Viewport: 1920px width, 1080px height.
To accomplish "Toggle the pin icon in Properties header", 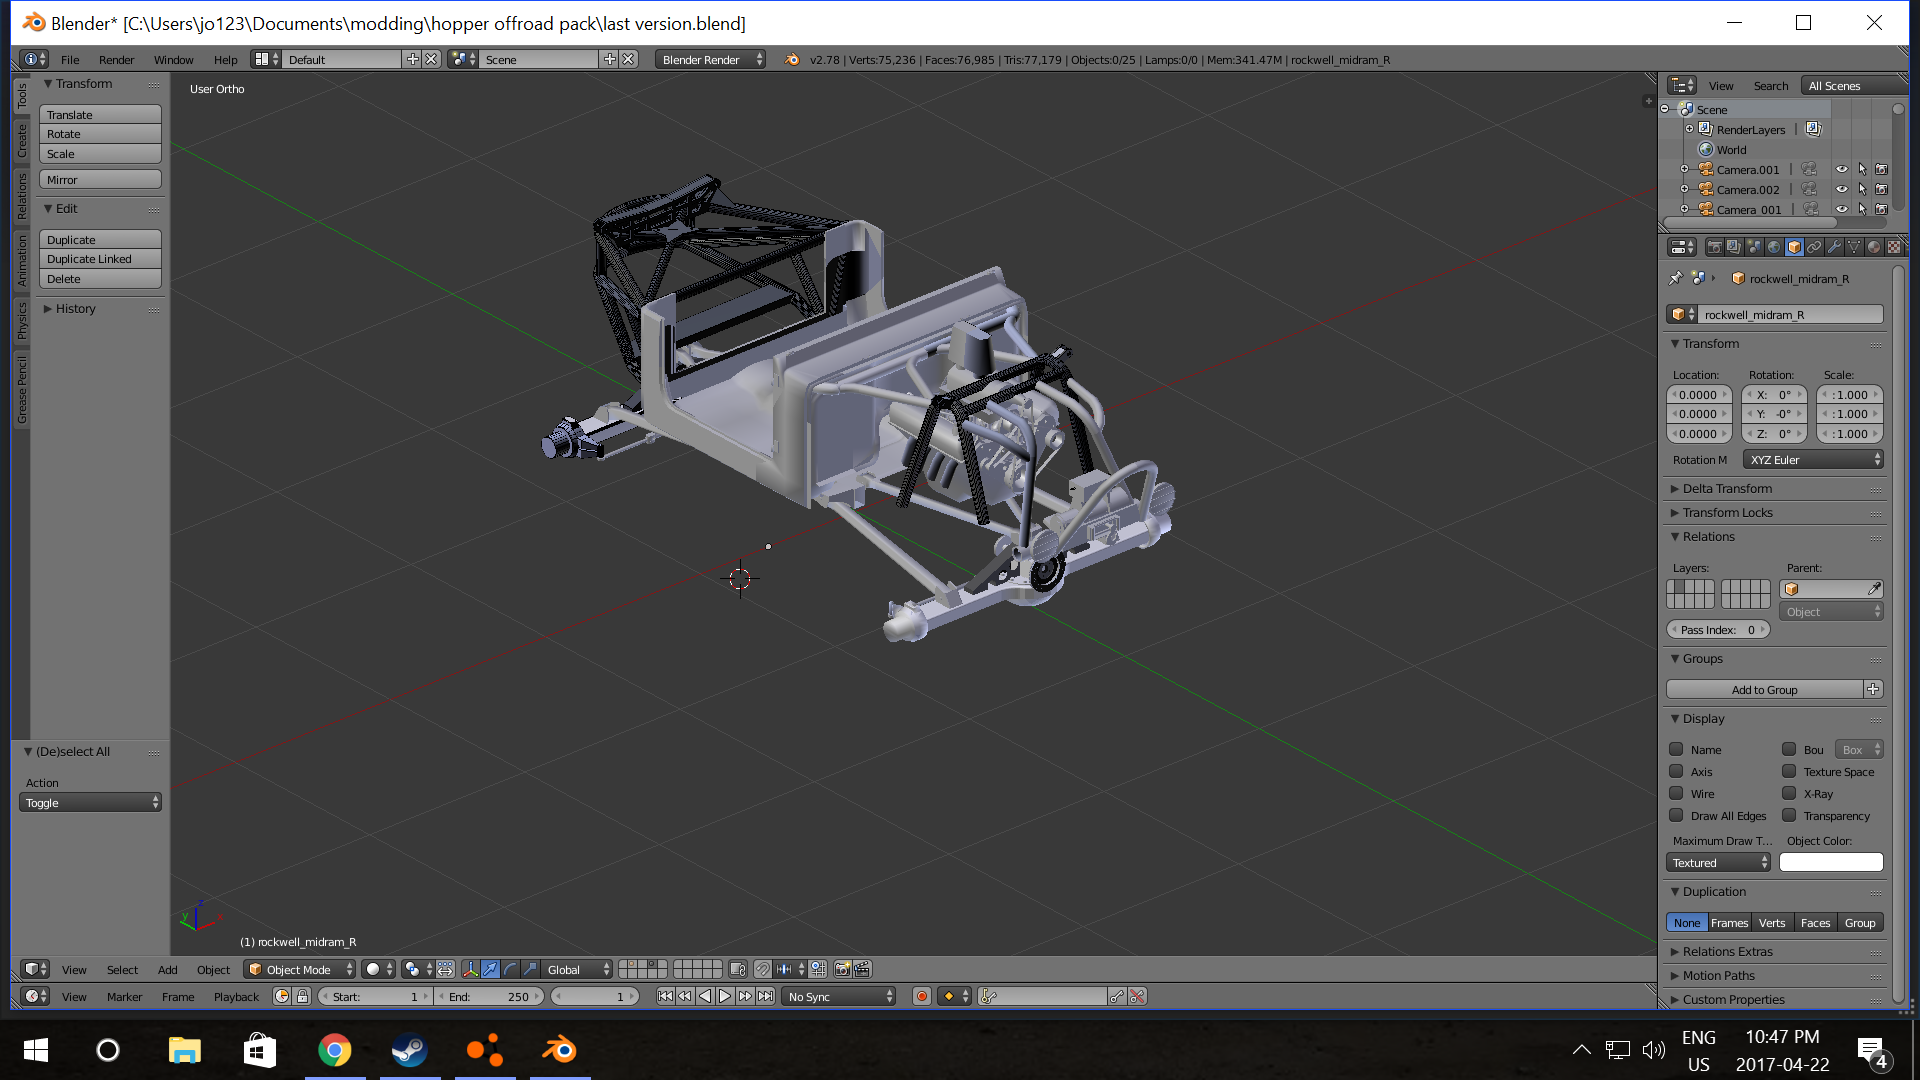I will pyautogui.click(x=1675, y=278).
